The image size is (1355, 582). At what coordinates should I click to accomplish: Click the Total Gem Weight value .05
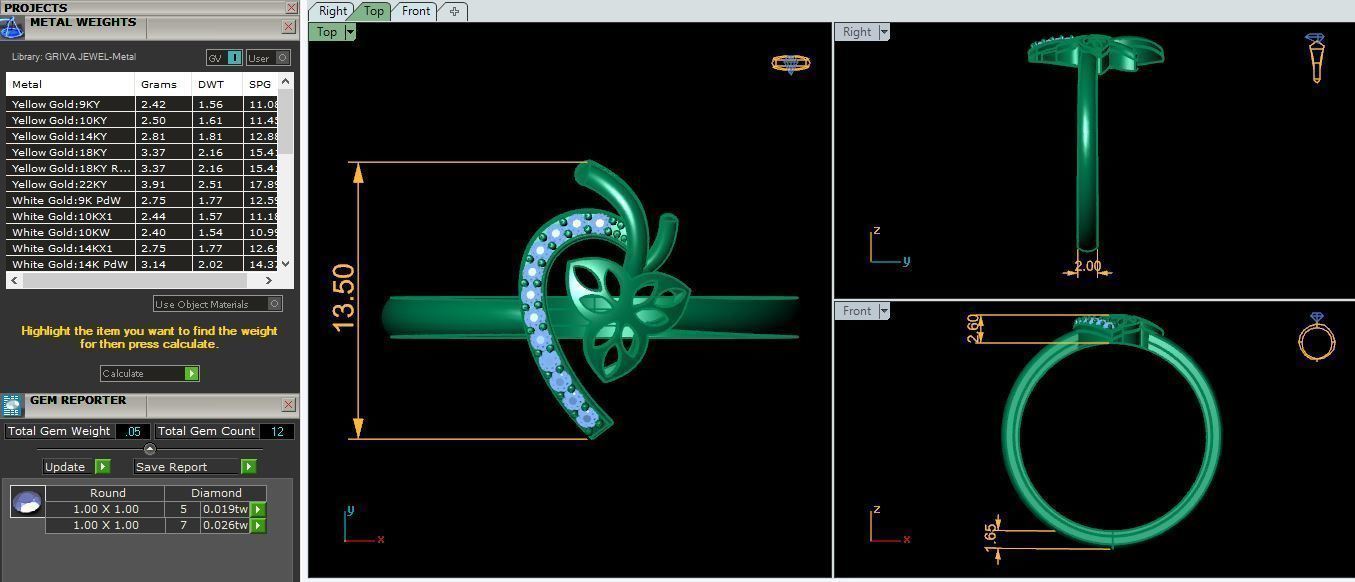tap(134, 431)
